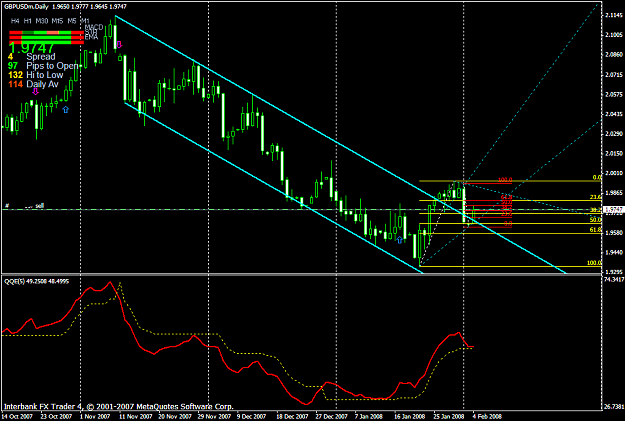Click the yellow spread value 4
The image size is (625, 421).
(x=11, y=57)
